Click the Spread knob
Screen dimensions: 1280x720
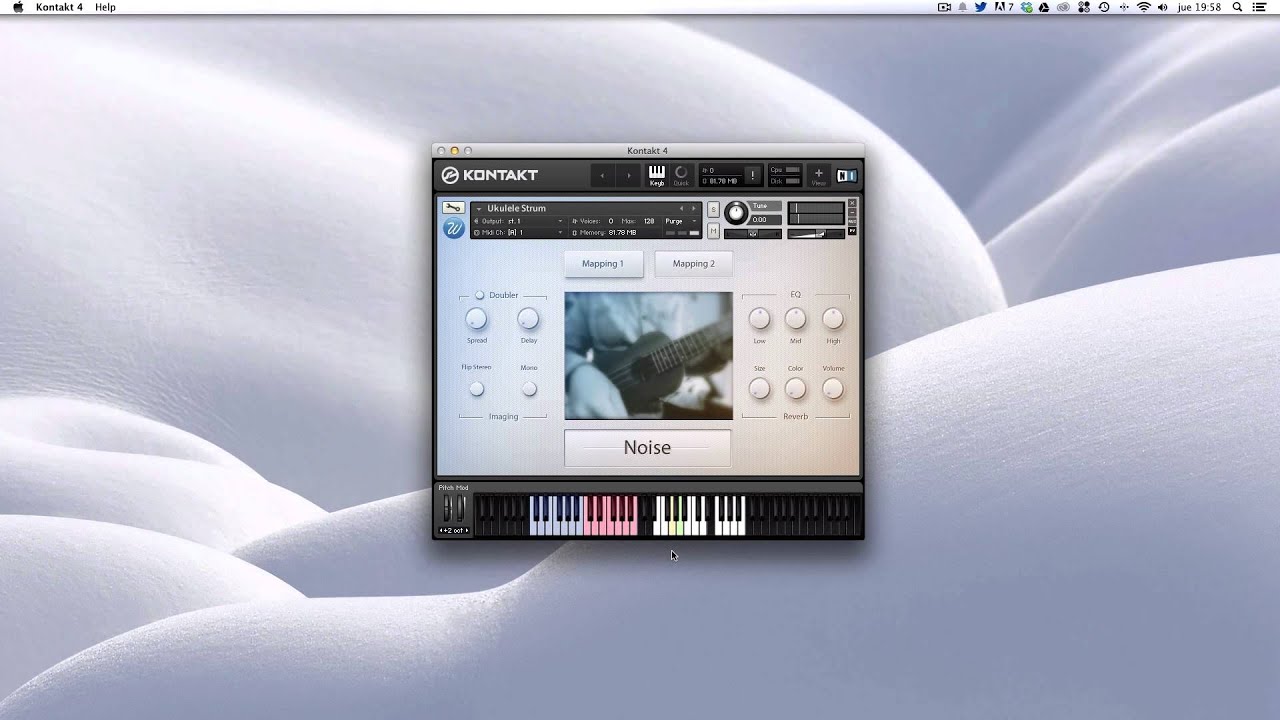click(x=476, y=319)
